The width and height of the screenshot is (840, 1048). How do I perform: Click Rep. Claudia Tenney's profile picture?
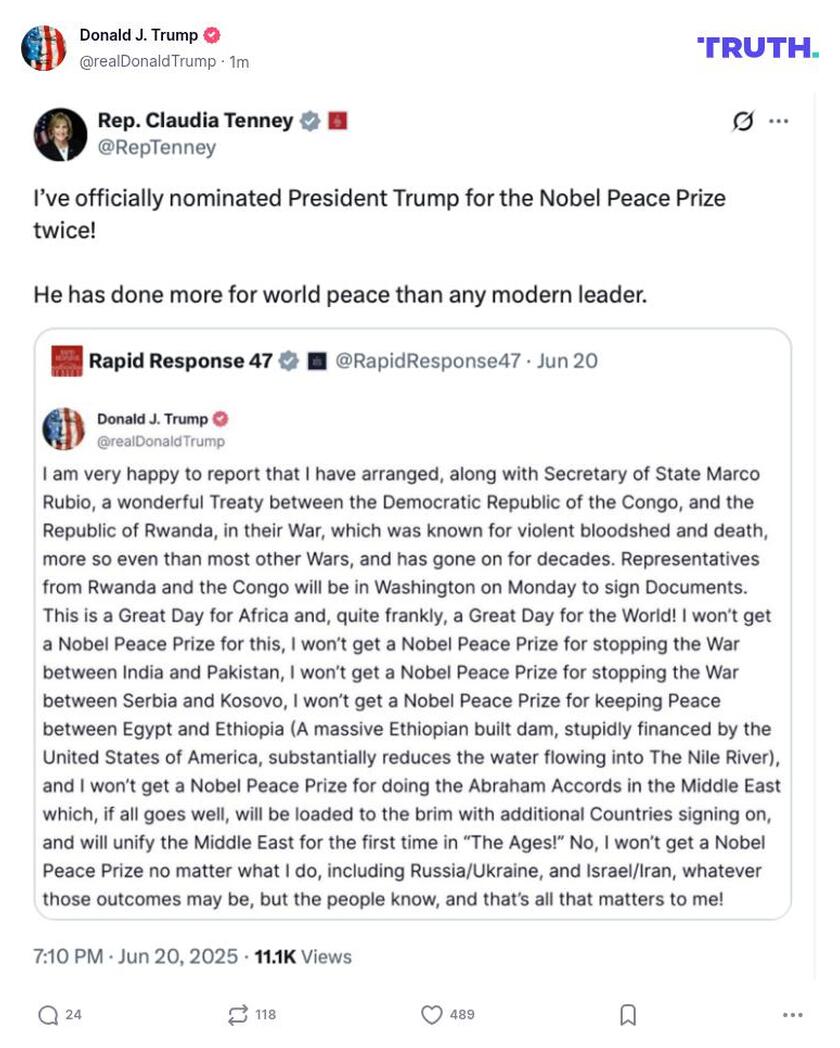click(x=61, y=133)
